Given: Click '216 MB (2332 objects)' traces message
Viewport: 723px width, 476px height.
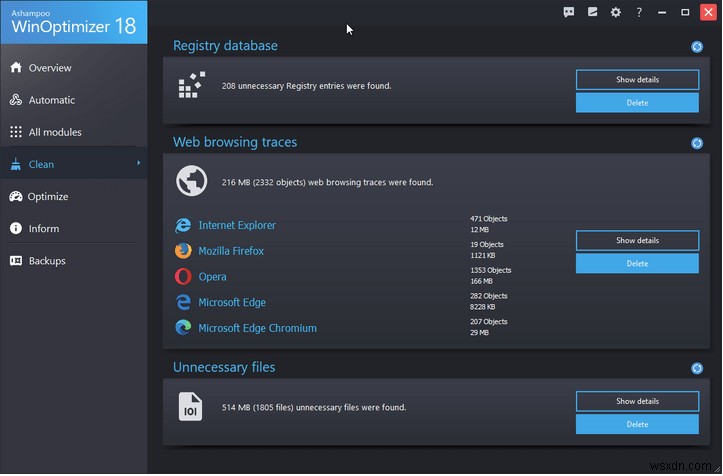Looking at the screenshot, I should (327, 183).
